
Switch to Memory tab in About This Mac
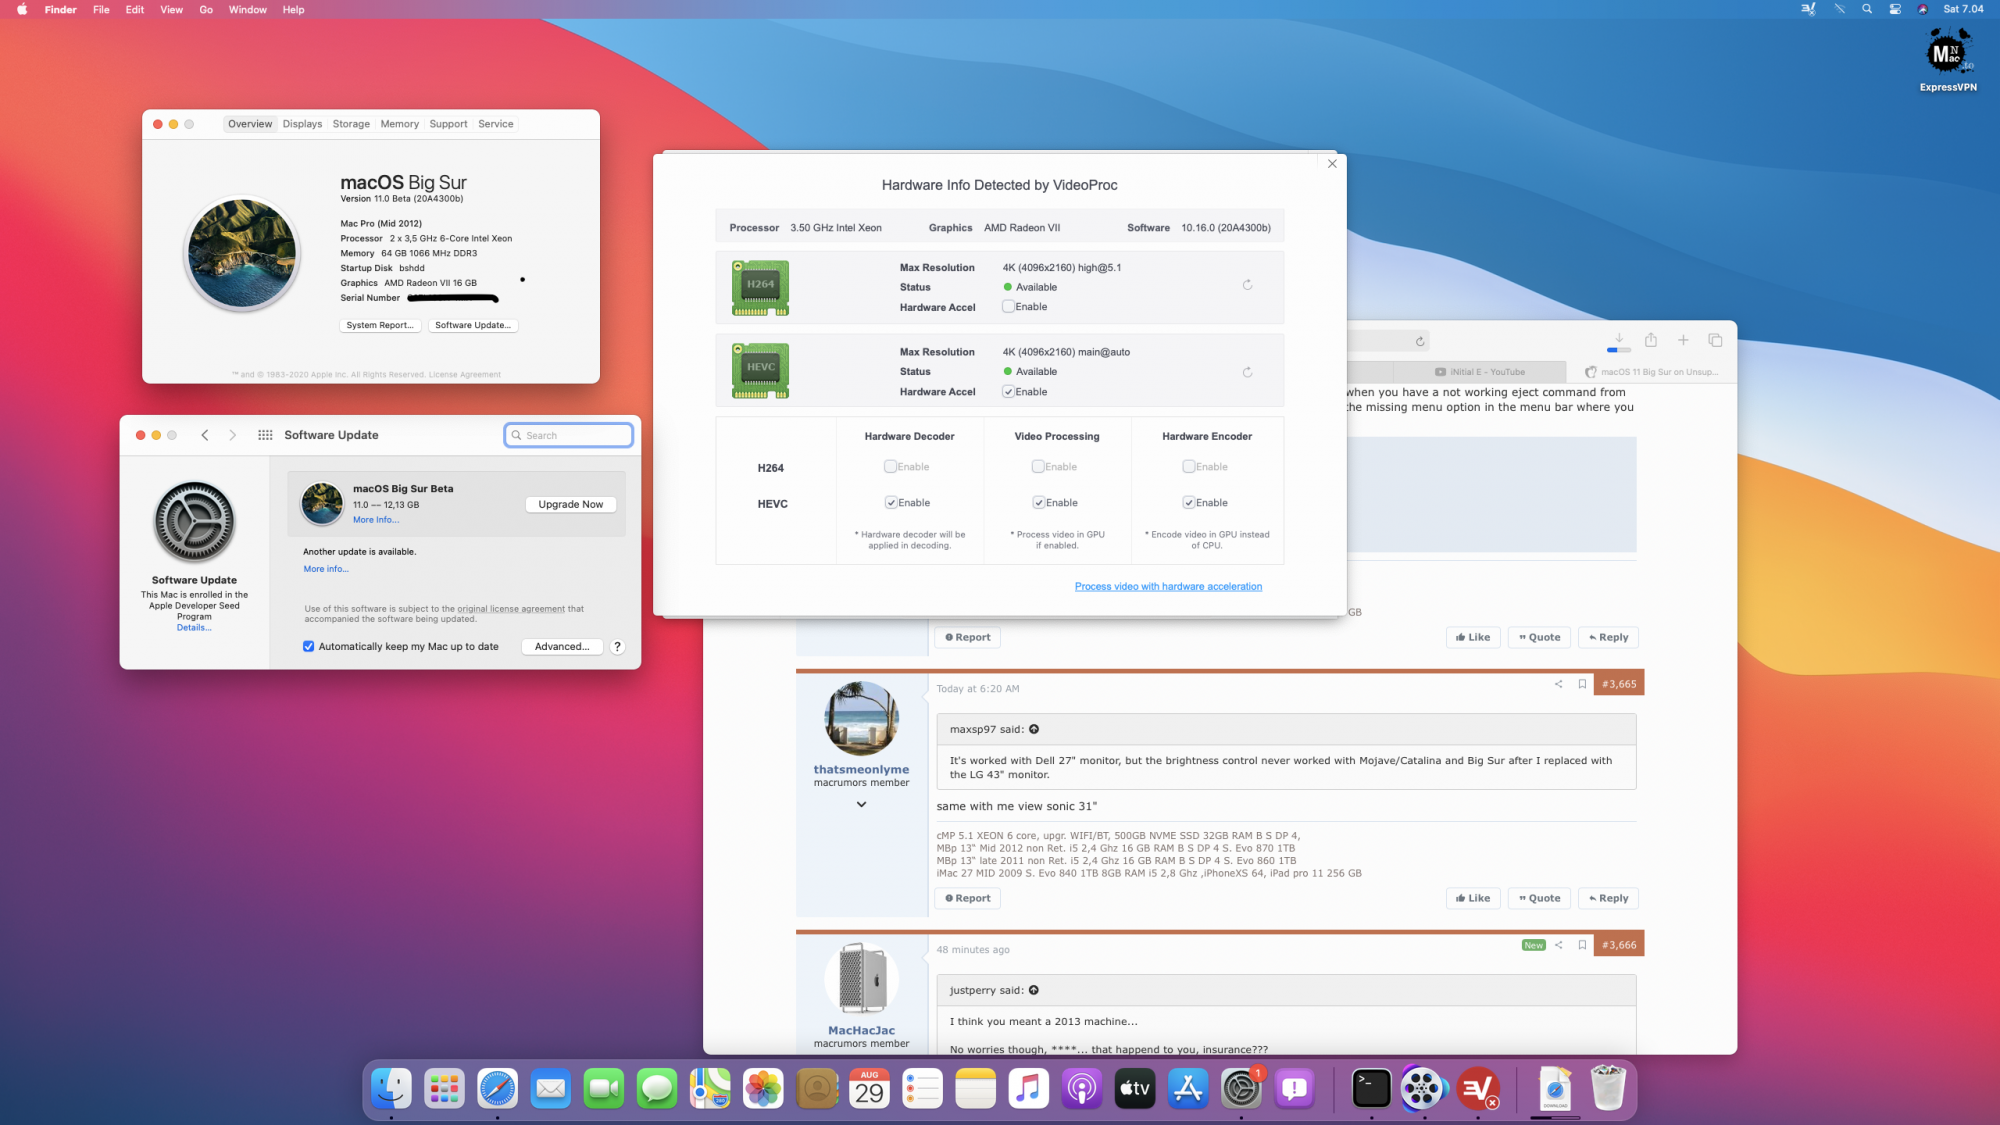[399, 124]
